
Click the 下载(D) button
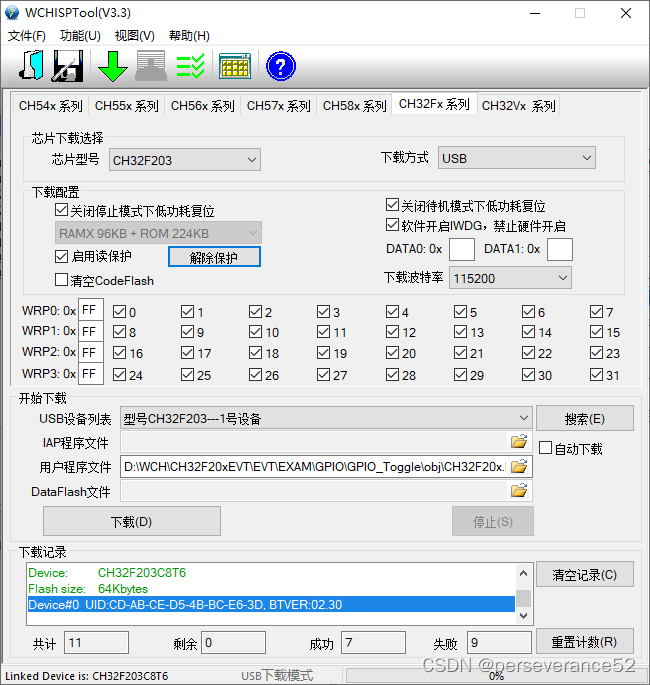[x=131, y=521]
